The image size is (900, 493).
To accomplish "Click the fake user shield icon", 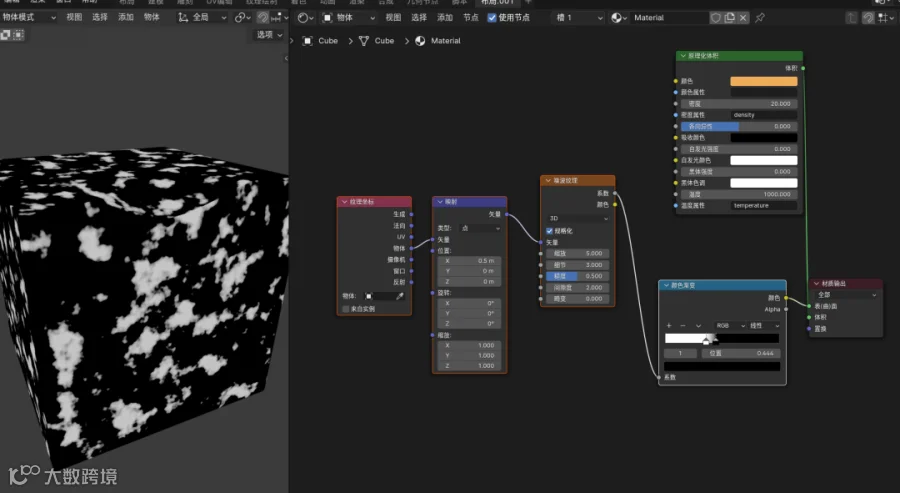I will point(716,18).
